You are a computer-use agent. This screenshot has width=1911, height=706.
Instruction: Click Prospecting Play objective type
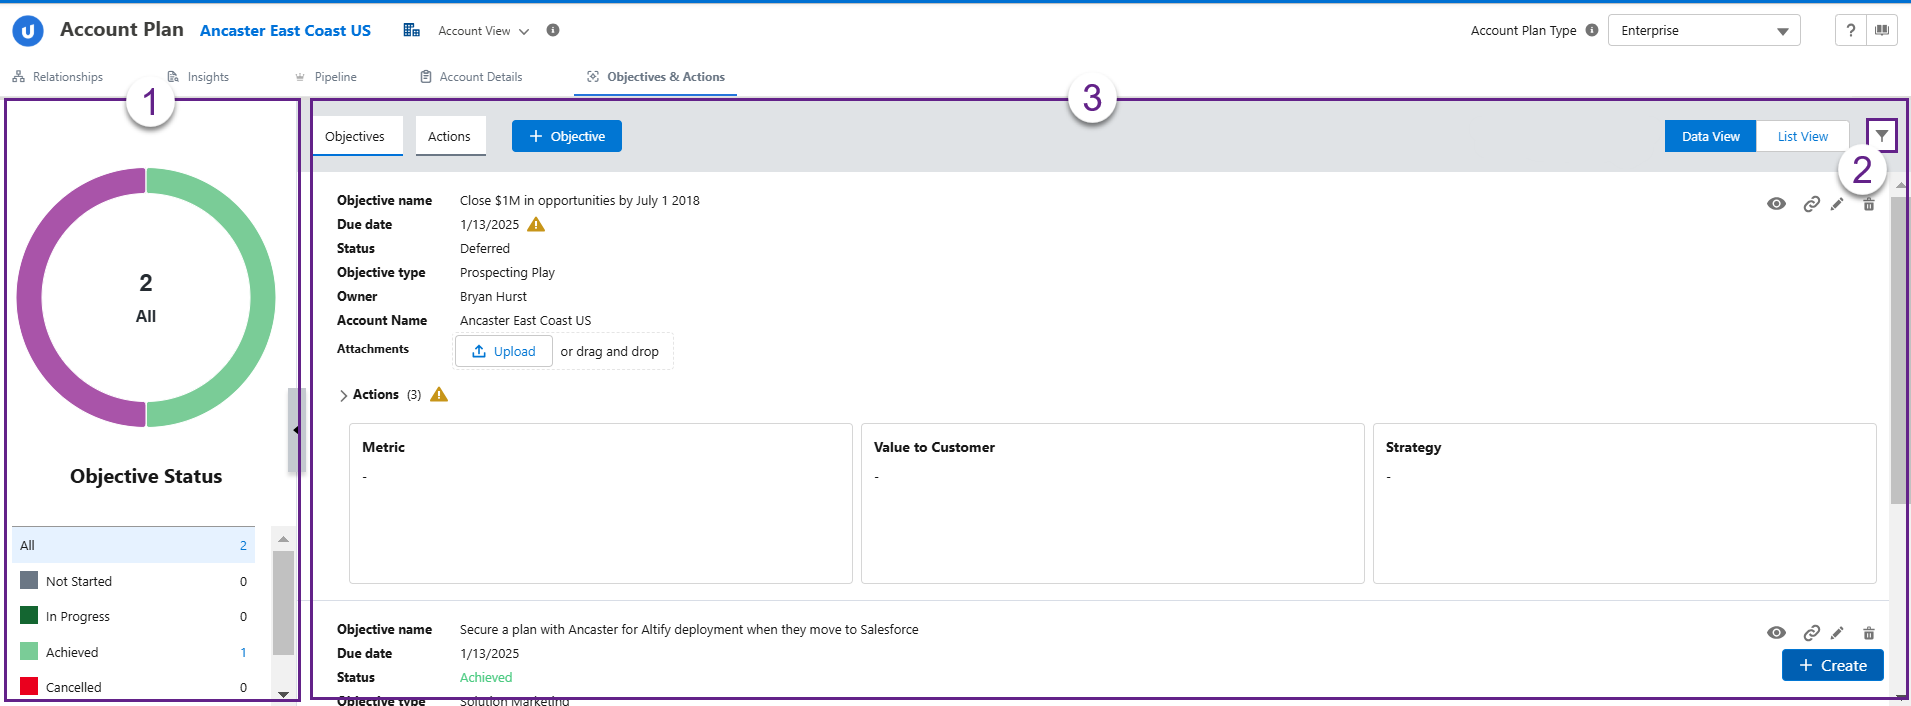pos(507,272)
